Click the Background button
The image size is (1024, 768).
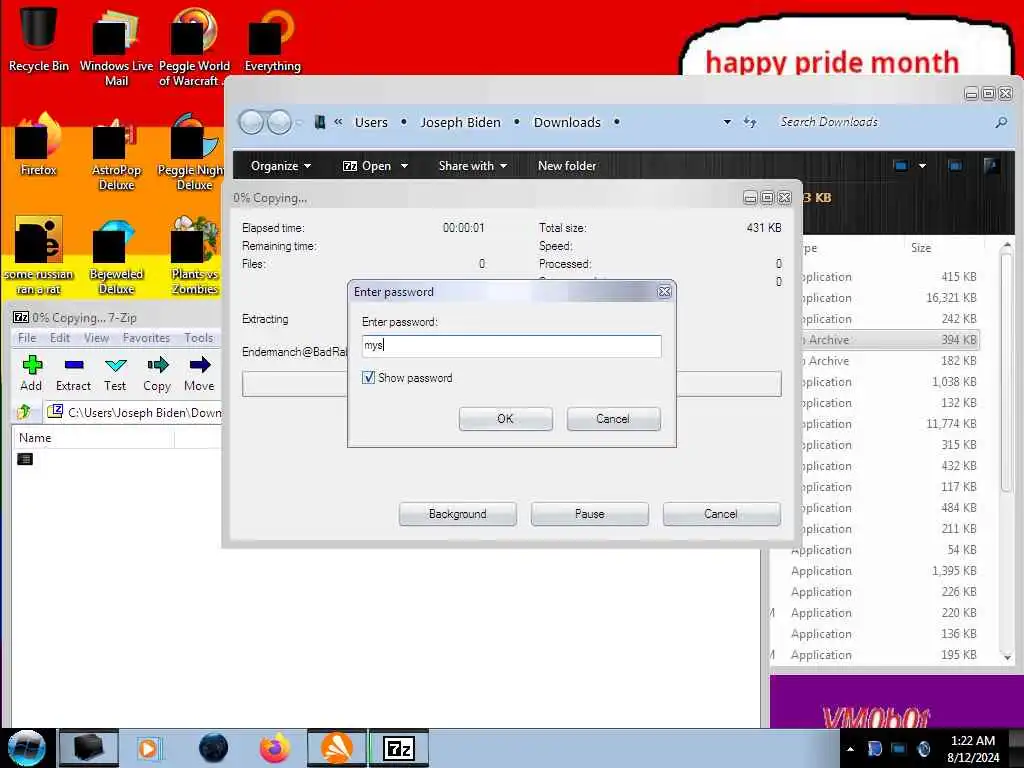tap(457, 514)
